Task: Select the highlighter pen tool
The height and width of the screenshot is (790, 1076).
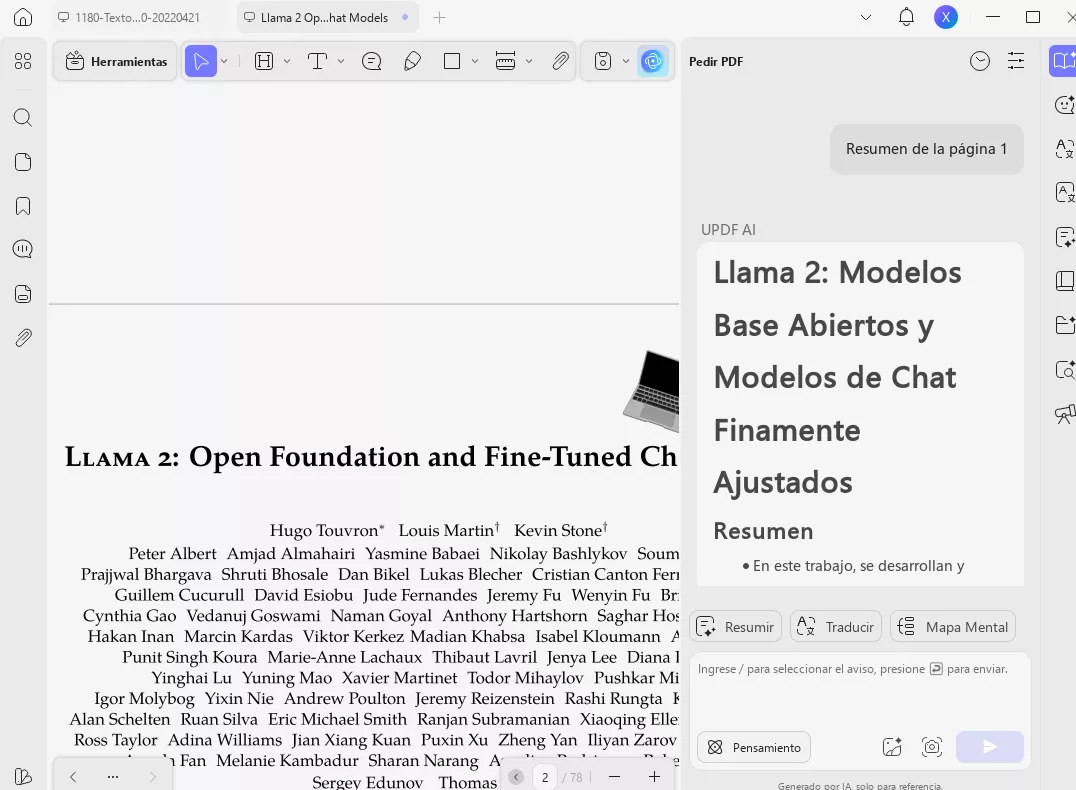Action: [412, 62]
